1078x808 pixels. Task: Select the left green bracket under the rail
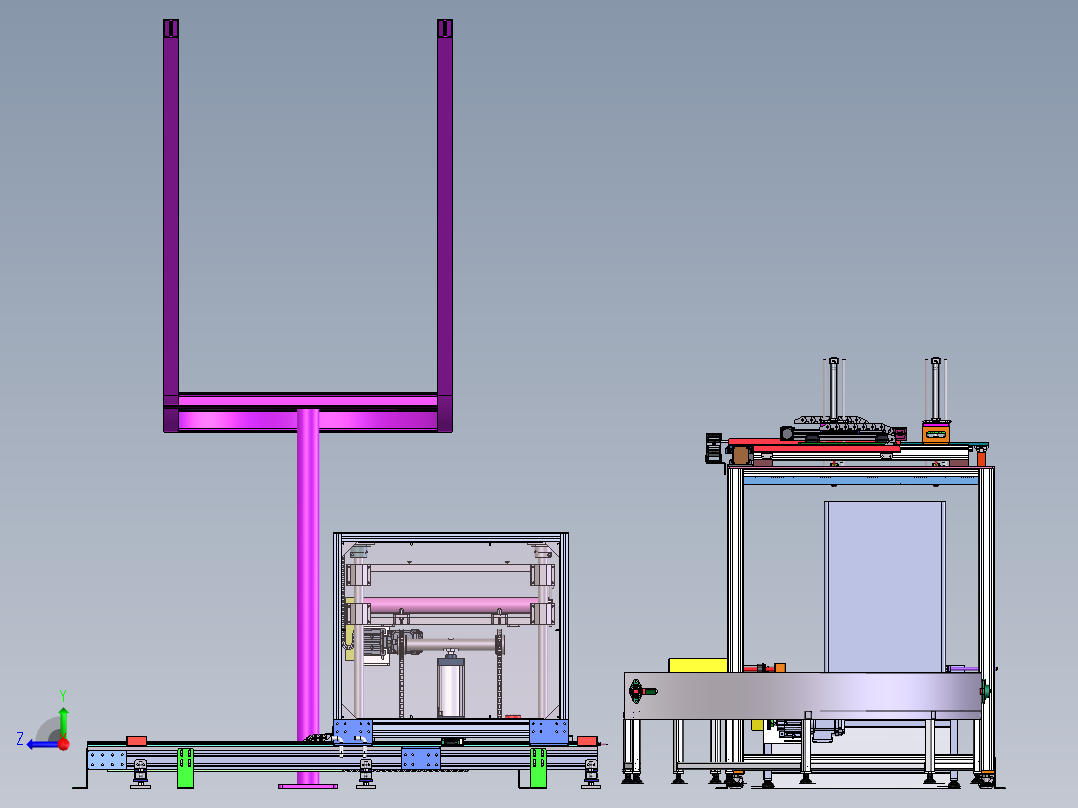click(x=186, y=767)
